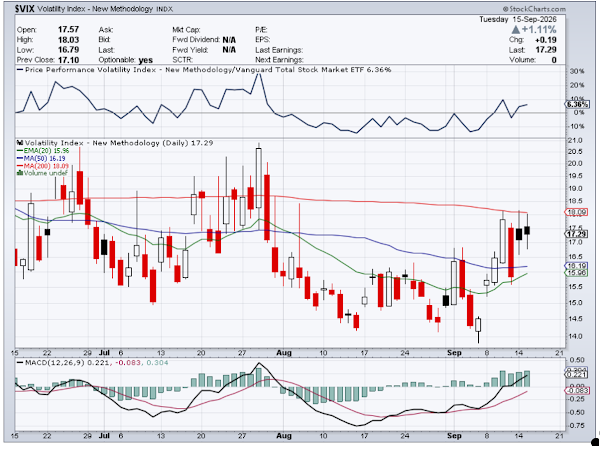The width and height of the screenshot is (600, 449).
Task: Click the green up-arrow beside +1.11%
Action: (515, 29)
